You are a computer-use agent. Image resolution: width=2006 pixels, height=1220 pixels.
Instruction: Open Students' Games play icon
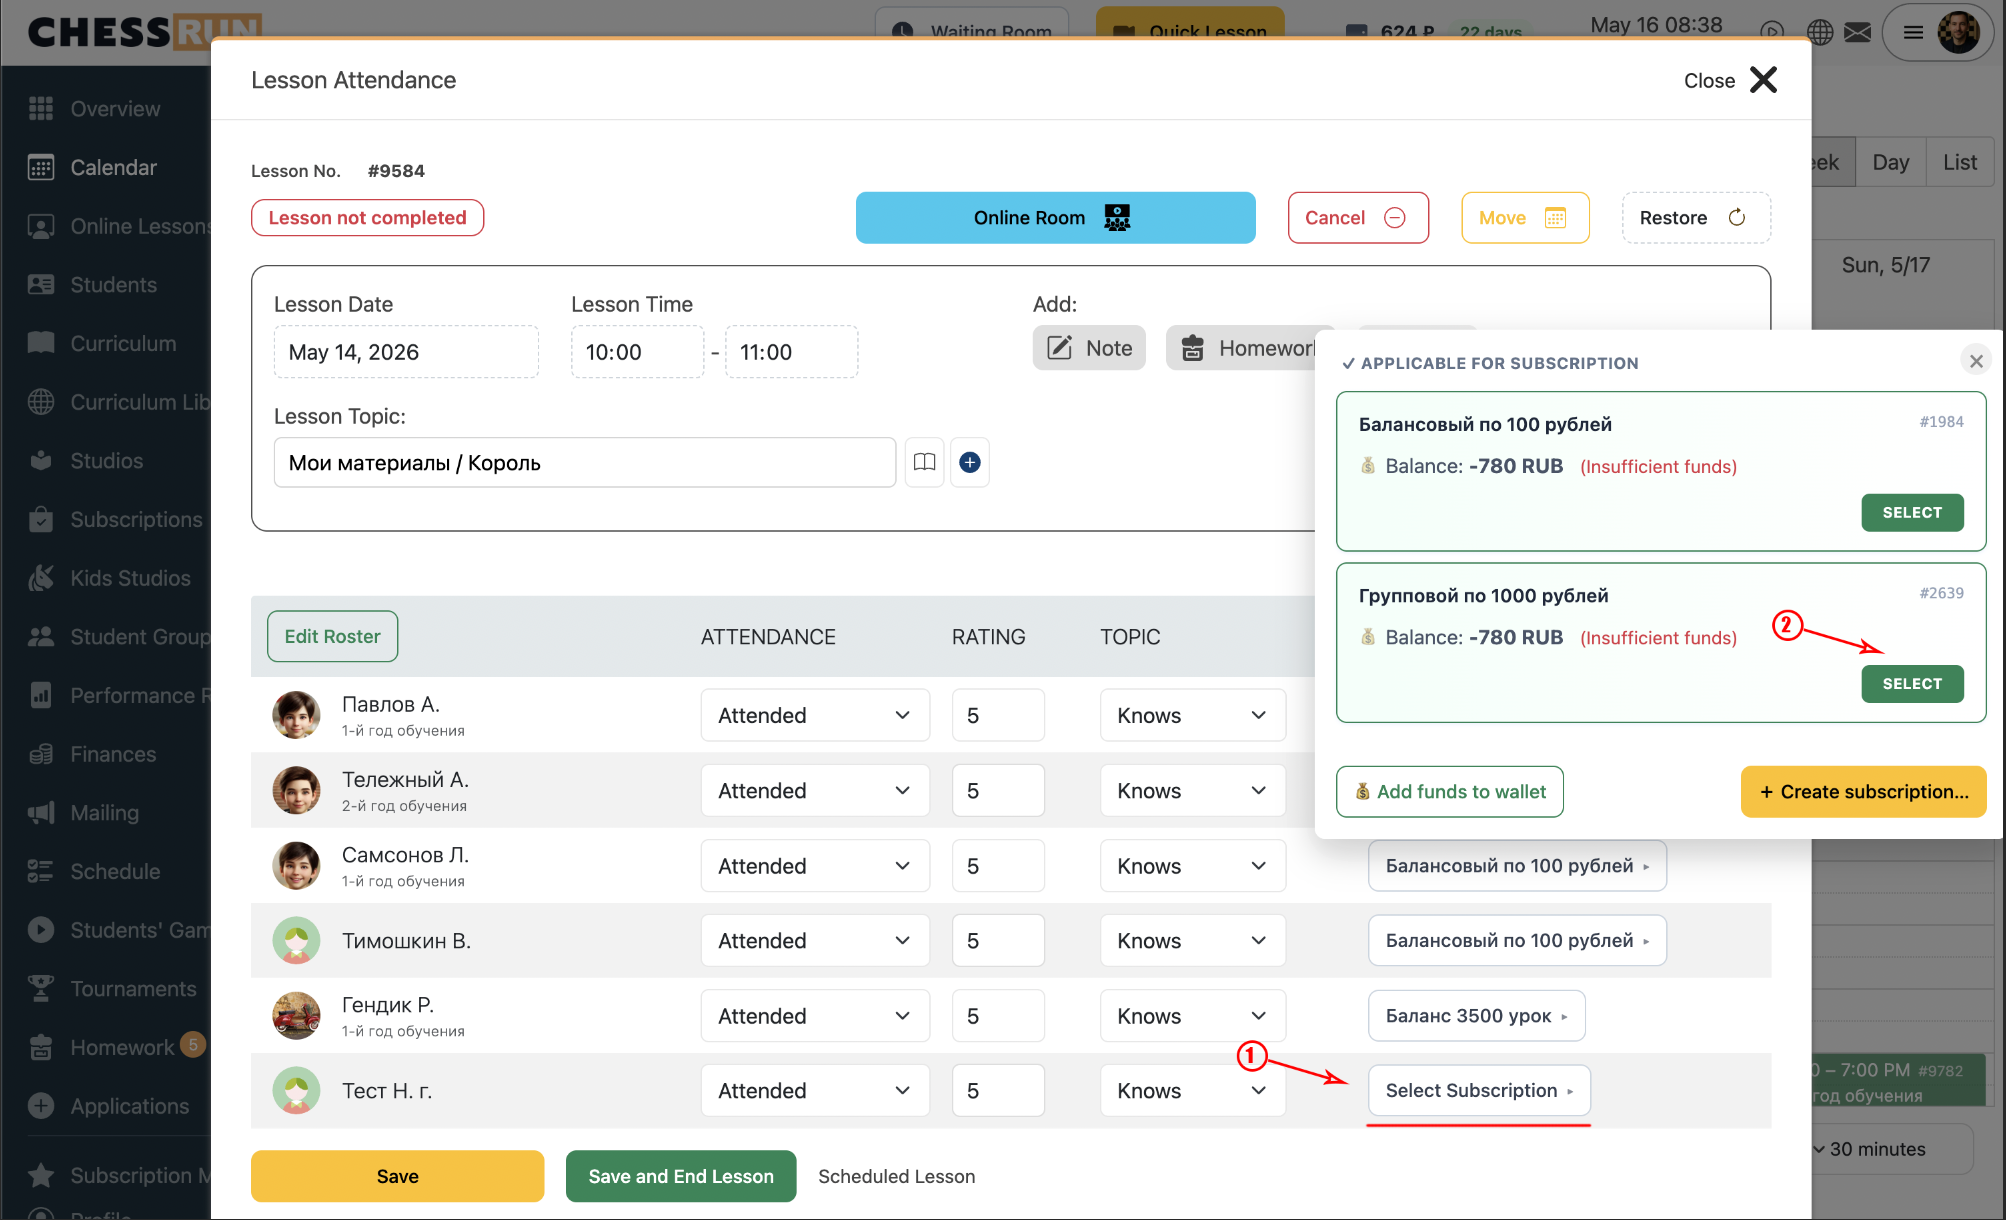pyautogui.click(x=41, y=930)
